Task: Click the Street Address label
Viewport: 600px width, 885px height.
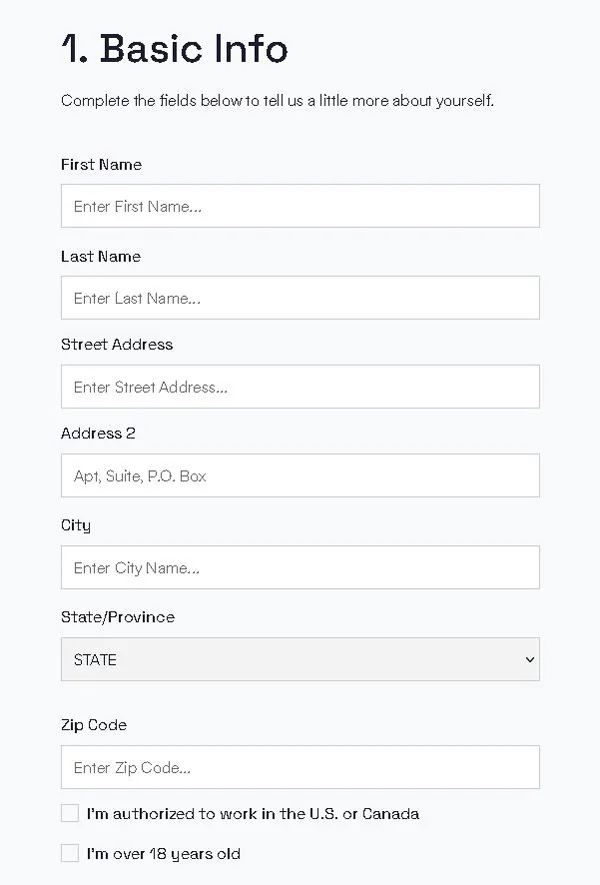Action: tap(117, 344)
